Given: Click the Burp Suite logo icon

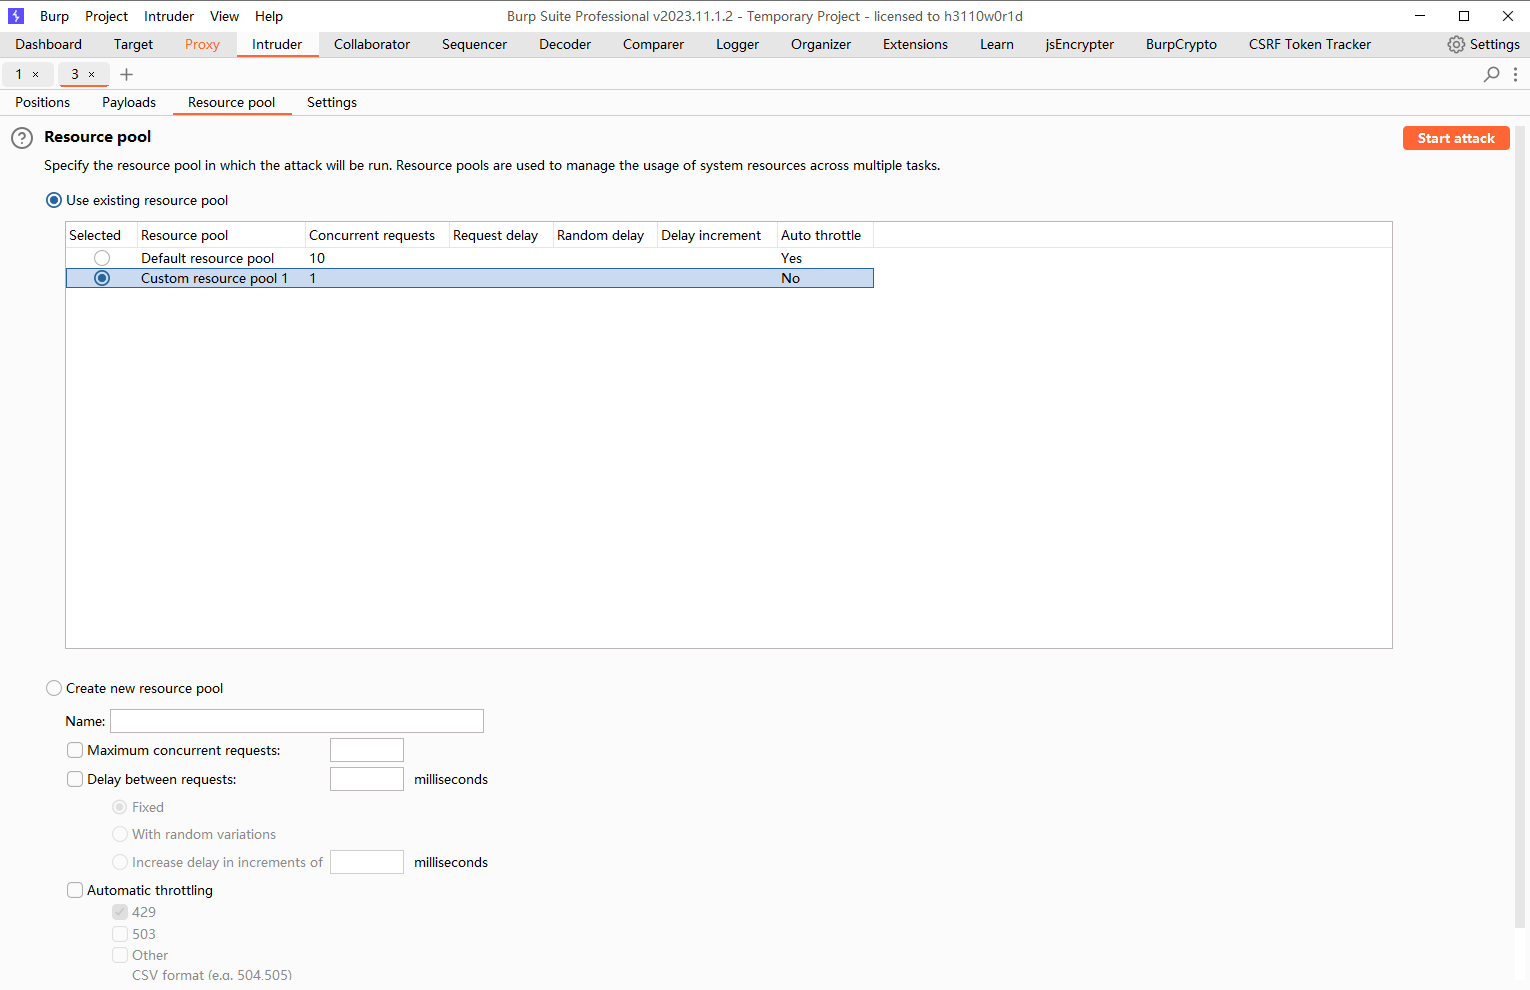Looking at the screenshot, I should pyautogui.click(x=16, y=16).
